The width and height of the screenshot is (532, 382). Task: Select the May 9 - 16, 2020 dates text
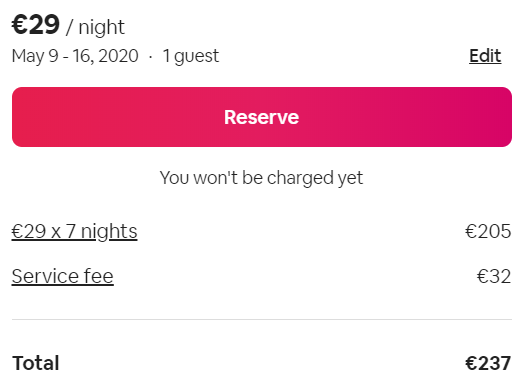point(75,56)
